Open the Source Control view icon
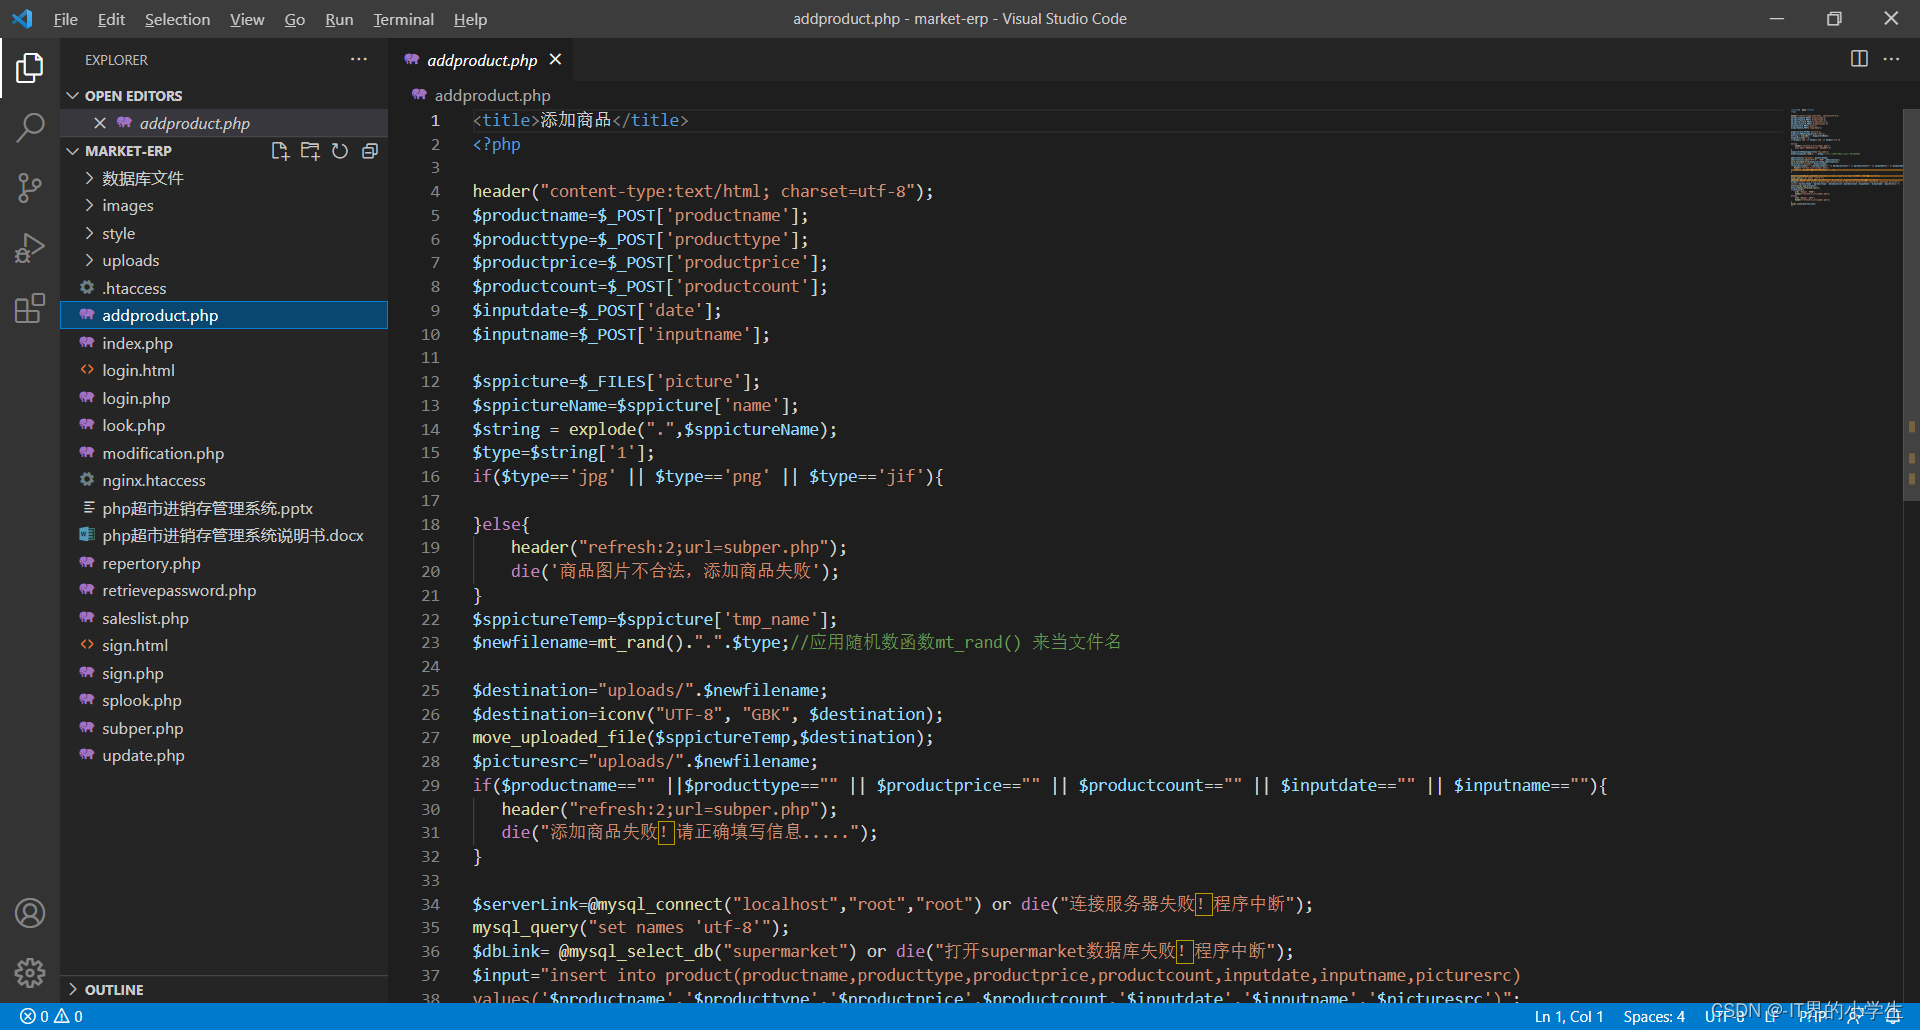Viewport: 1920px width, 1030px height. coord(30,187)
